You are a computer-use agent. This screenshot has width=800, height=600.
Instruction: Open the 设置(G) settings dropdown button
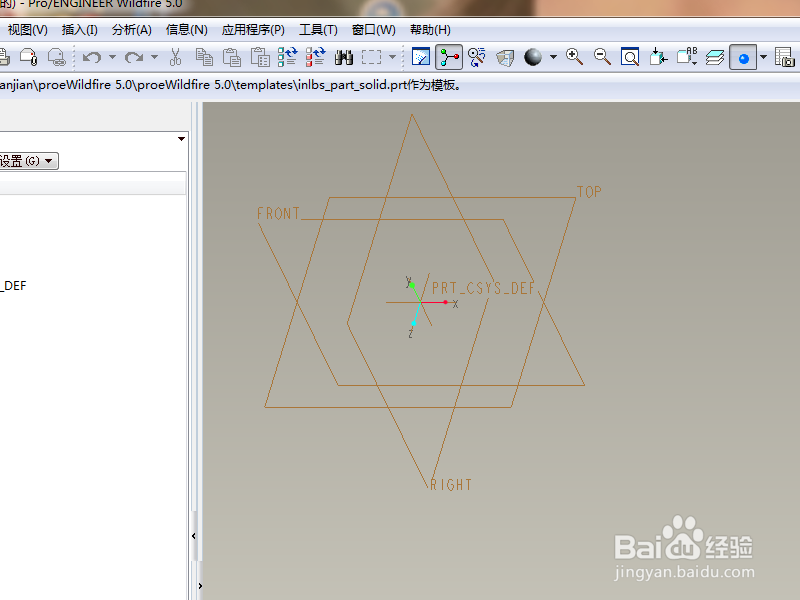click(x=29, y=161)
